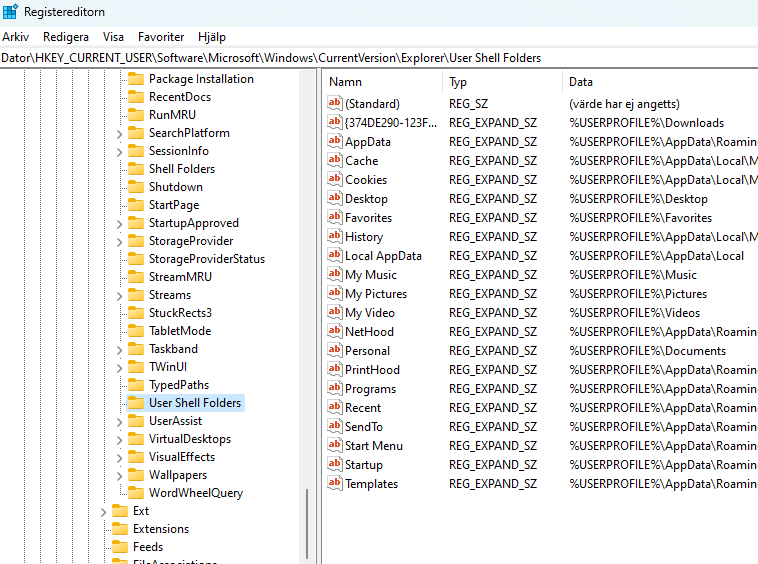This screenshot has width=758, height=564.
Task: Expand the Ext key
Action: pos(103,512)
